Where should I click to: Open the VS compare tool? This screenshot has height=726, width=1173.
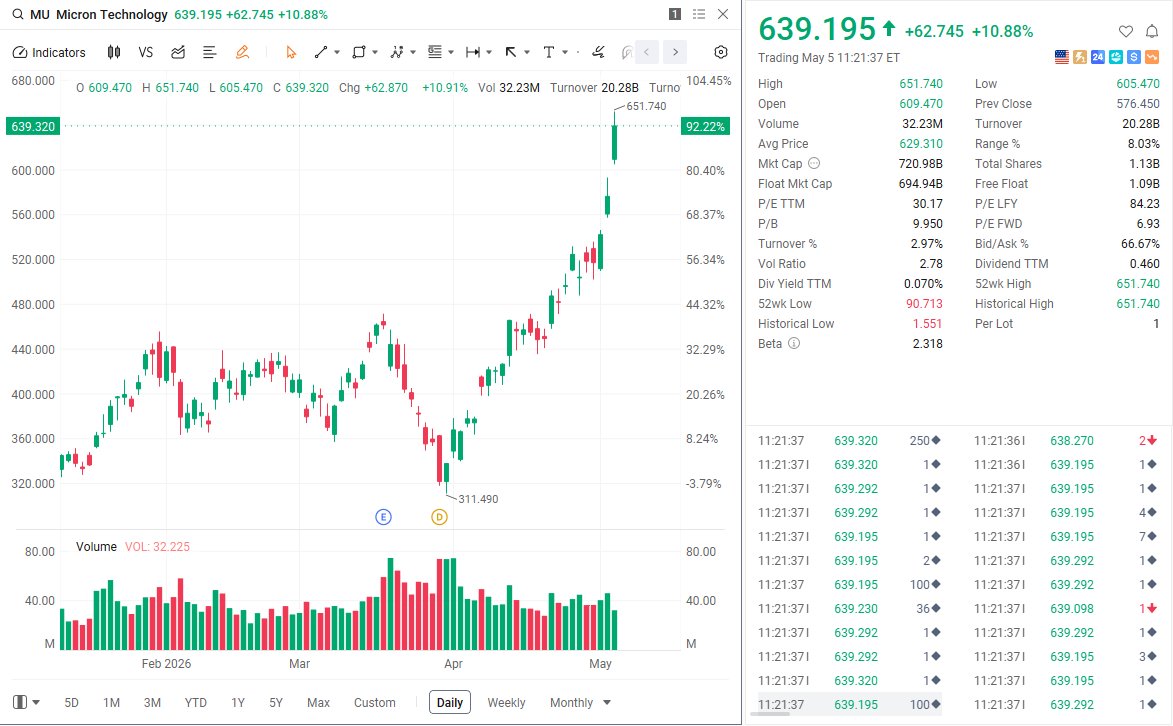coord(146,52)
